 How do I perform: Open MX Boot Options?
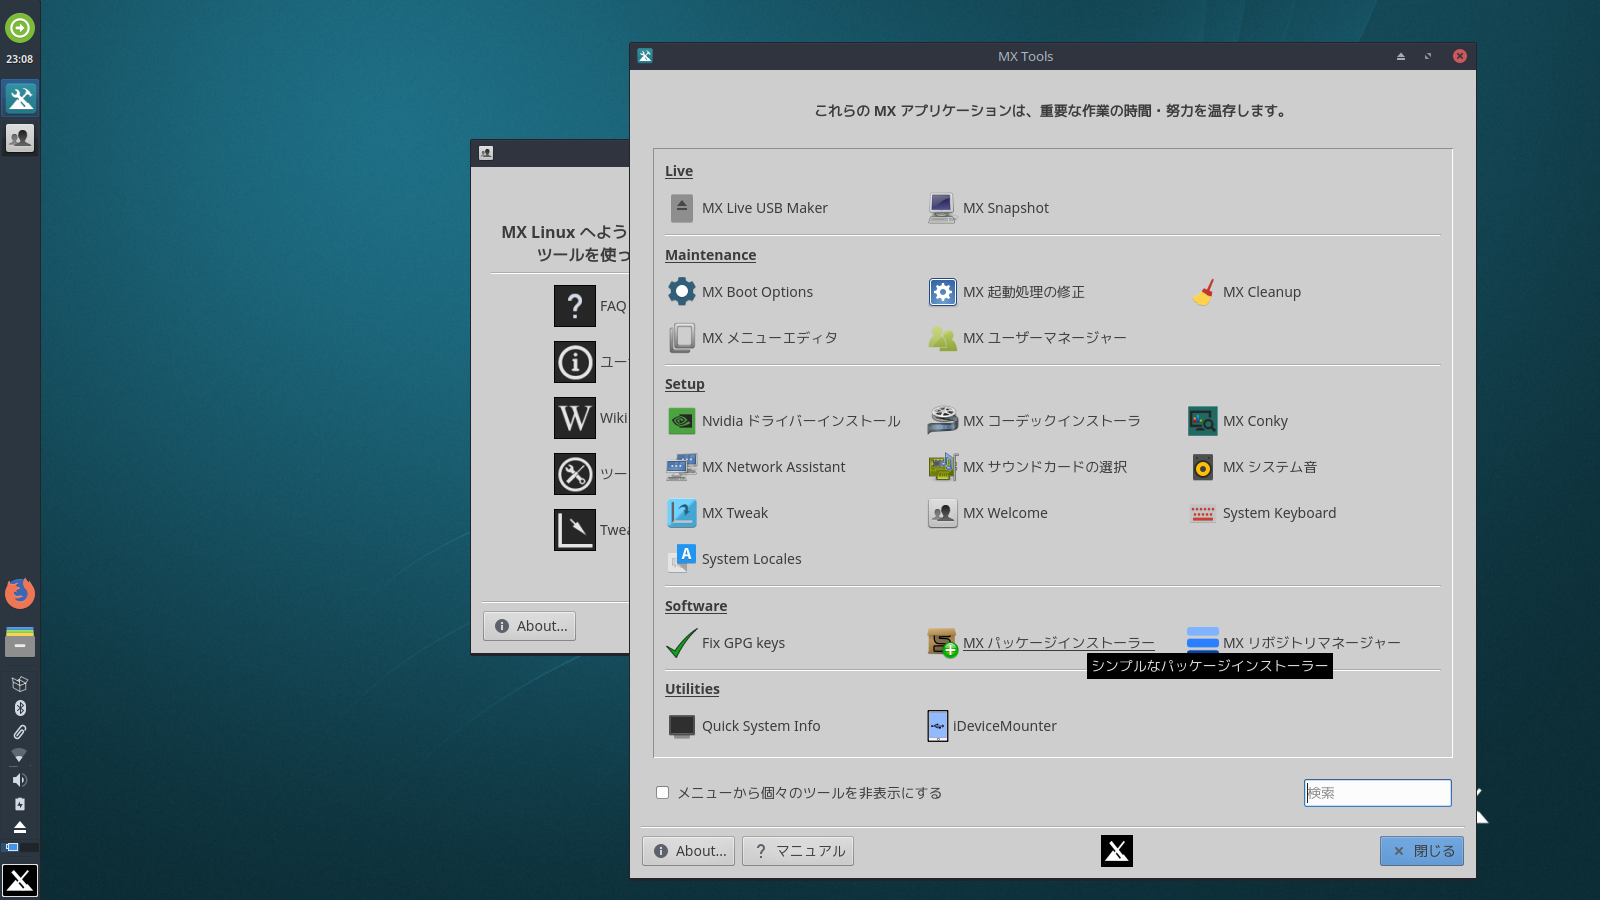[x=740, y=292]
